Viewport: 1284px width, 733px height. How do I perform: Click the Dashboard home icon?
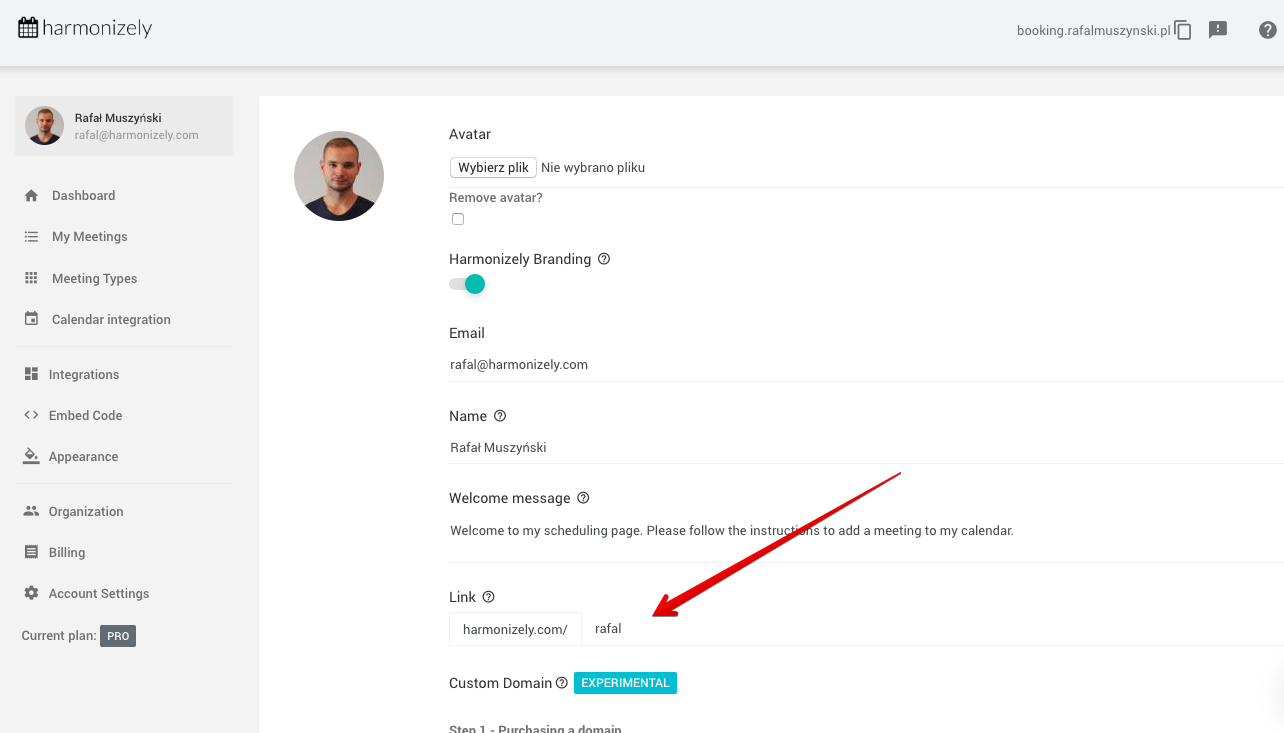tap(31, 196)
